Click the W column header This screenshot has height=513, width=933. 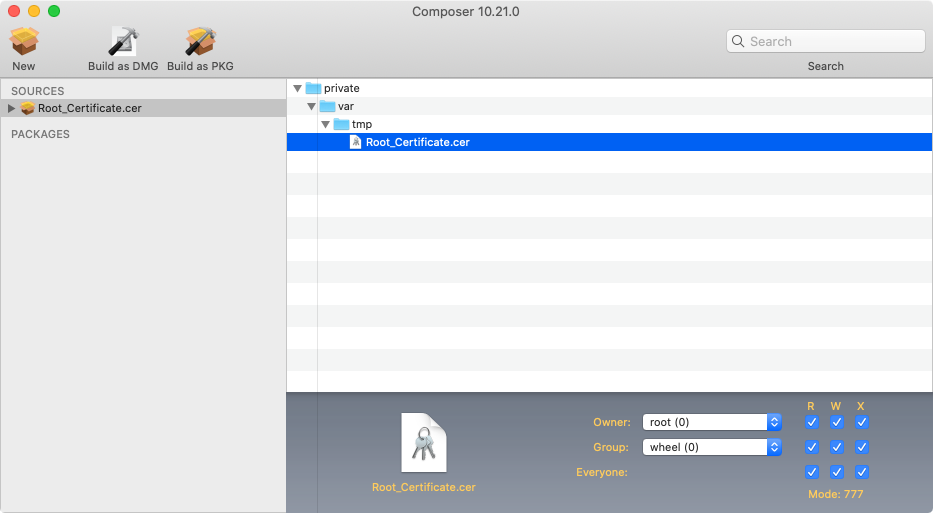(x=836, y=406)
